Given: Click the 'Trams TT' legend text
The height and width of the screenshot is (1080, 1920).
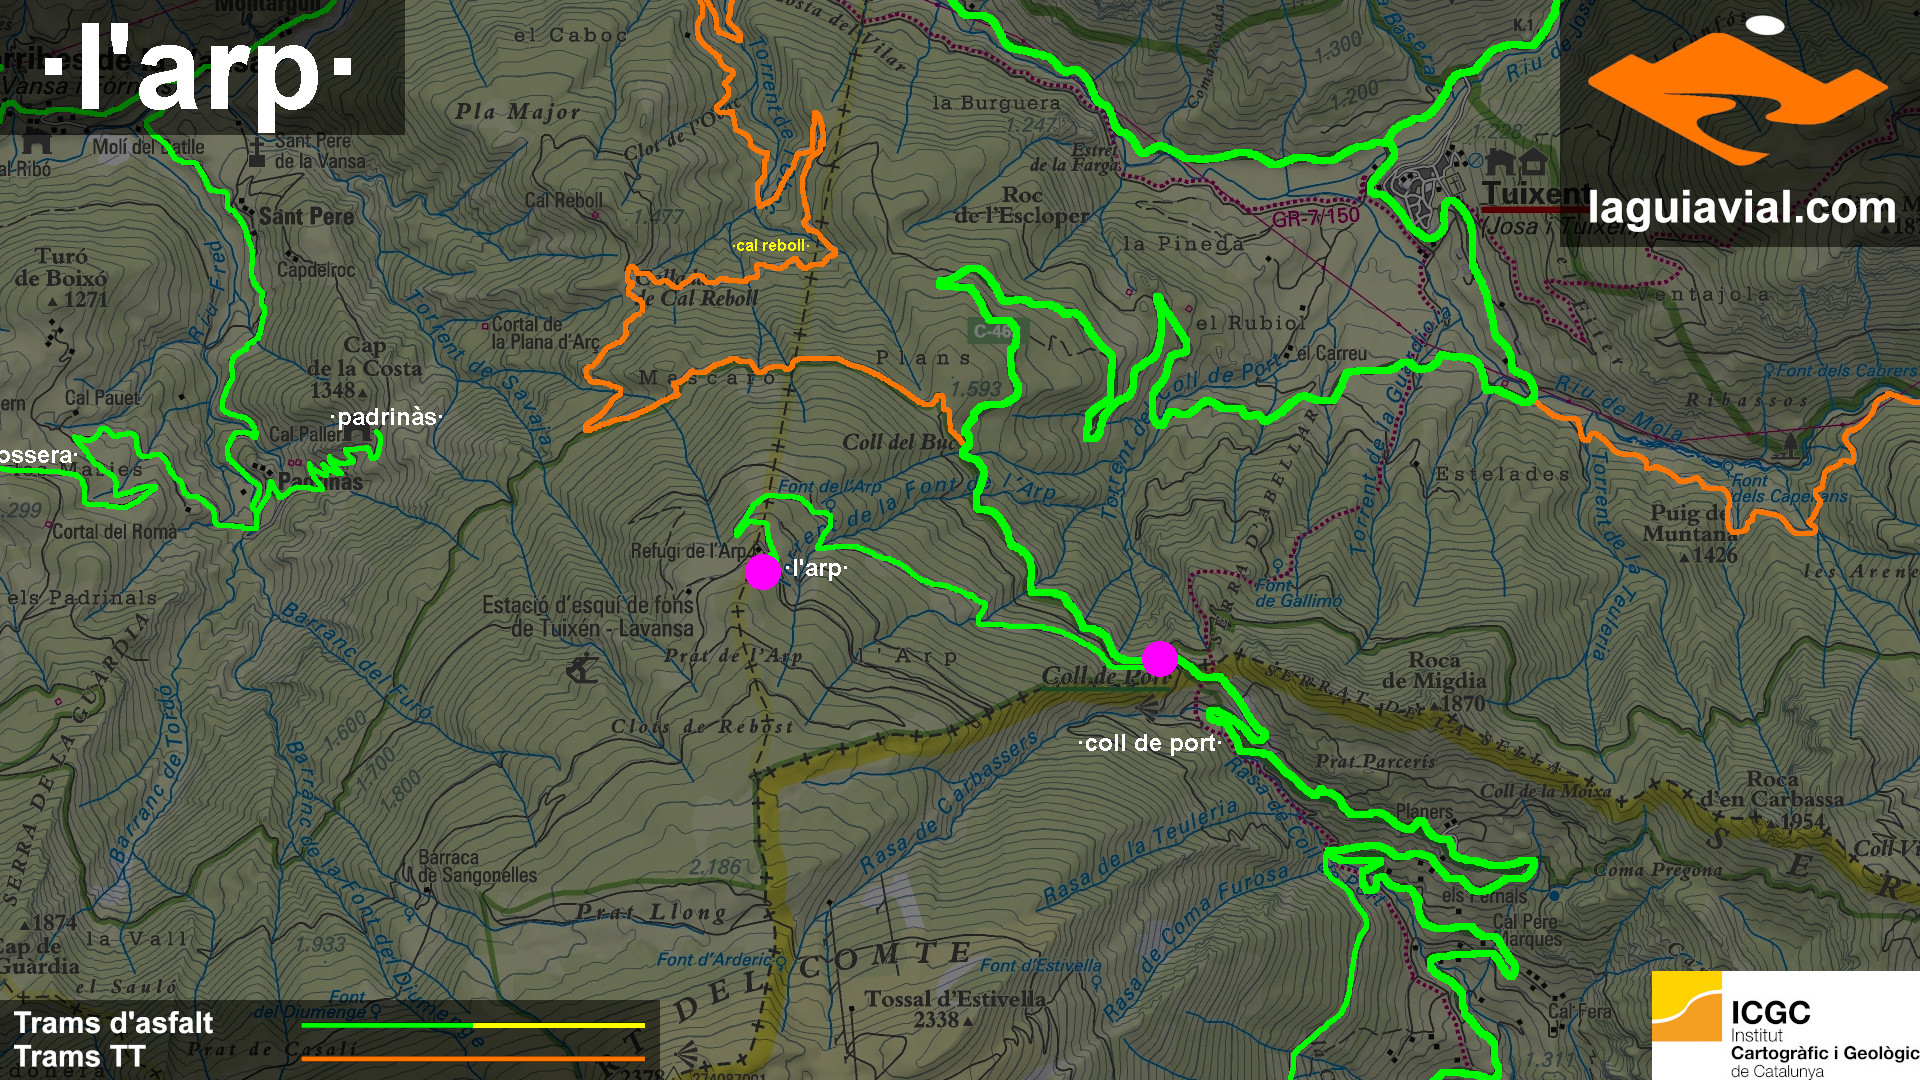Looking at the screenshot, I should coord(80,1057).
